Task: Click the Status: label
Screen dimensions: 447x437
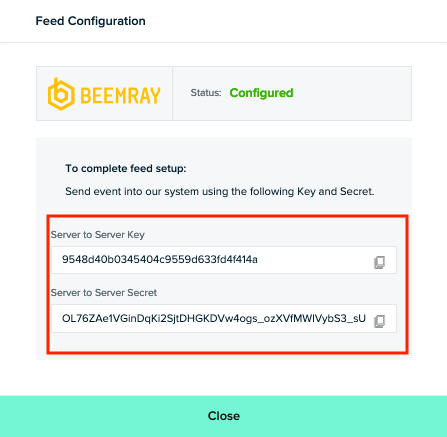Action: click(x=206, y=93)
